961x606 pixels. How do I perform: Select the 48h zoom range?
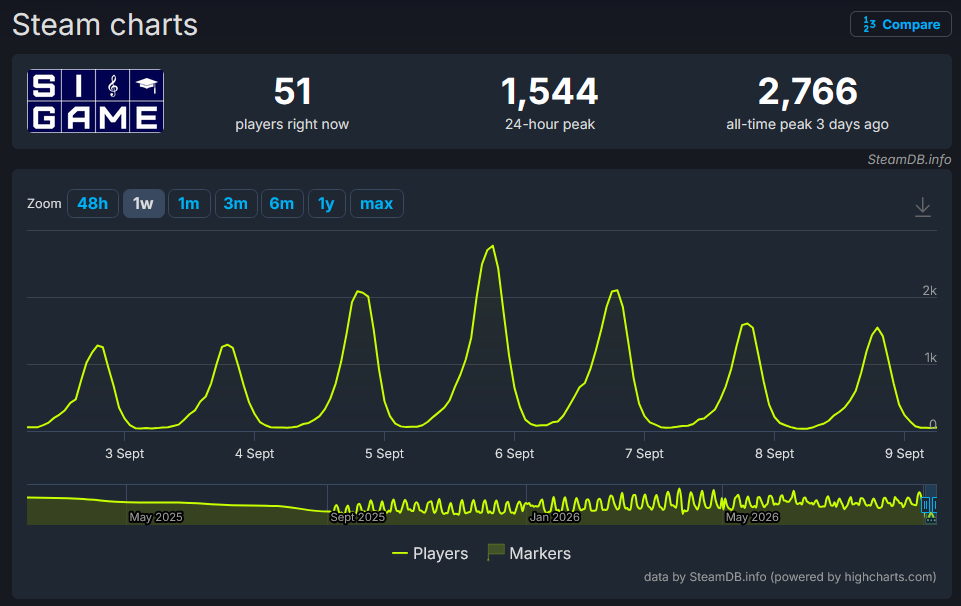click(x=93, y=203)
